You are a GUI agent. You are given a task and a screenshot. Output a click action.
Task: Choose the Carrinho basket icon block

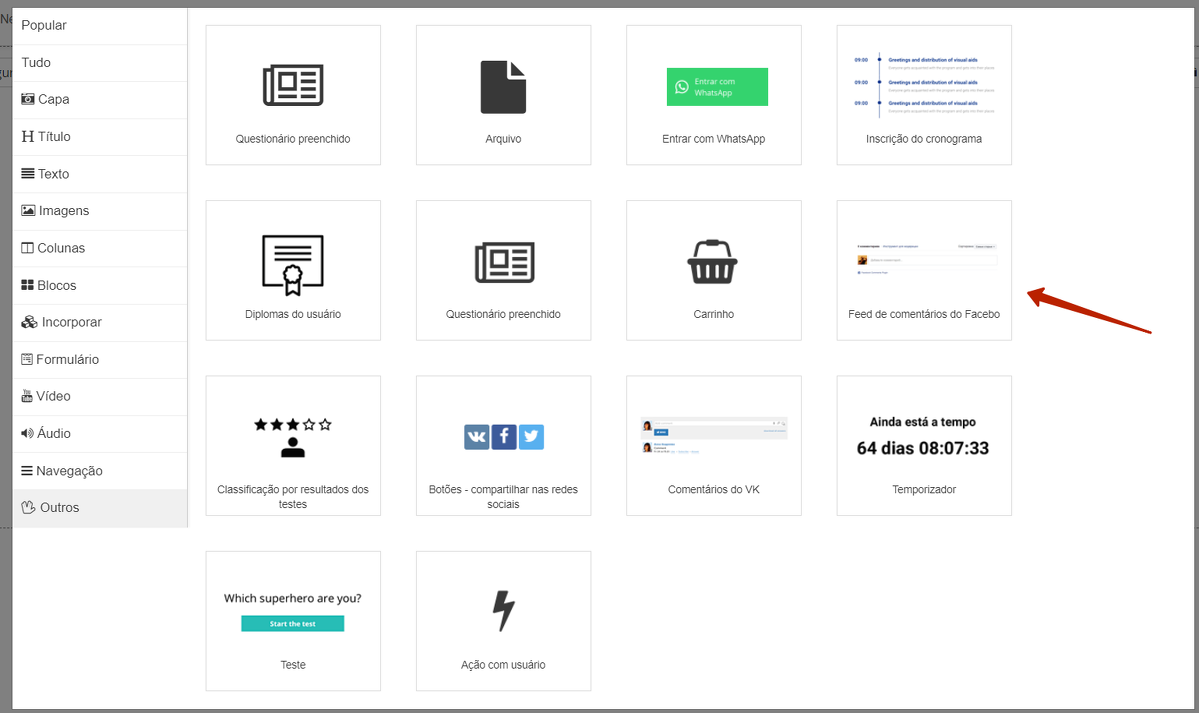pos(713,262)
